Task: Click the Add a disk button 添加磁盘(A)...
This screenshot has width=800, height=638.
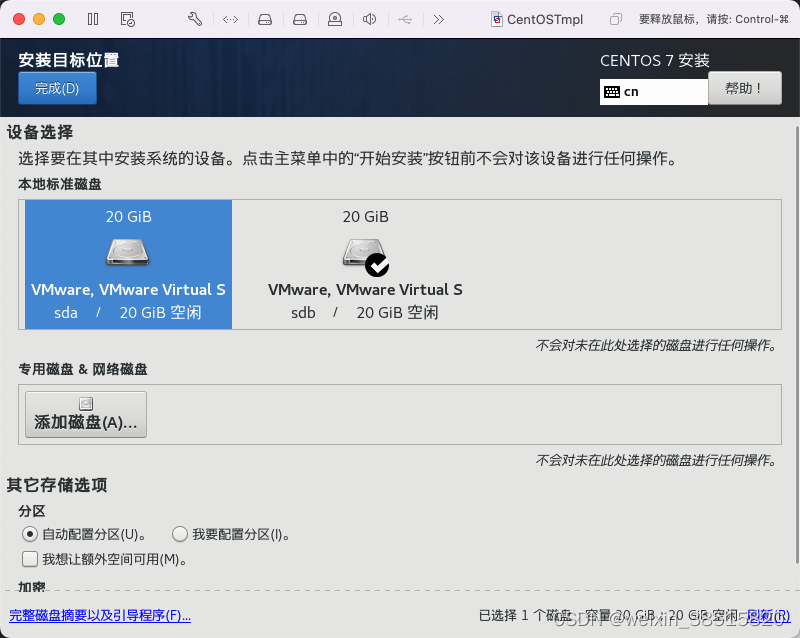Action: click(86, 414)
